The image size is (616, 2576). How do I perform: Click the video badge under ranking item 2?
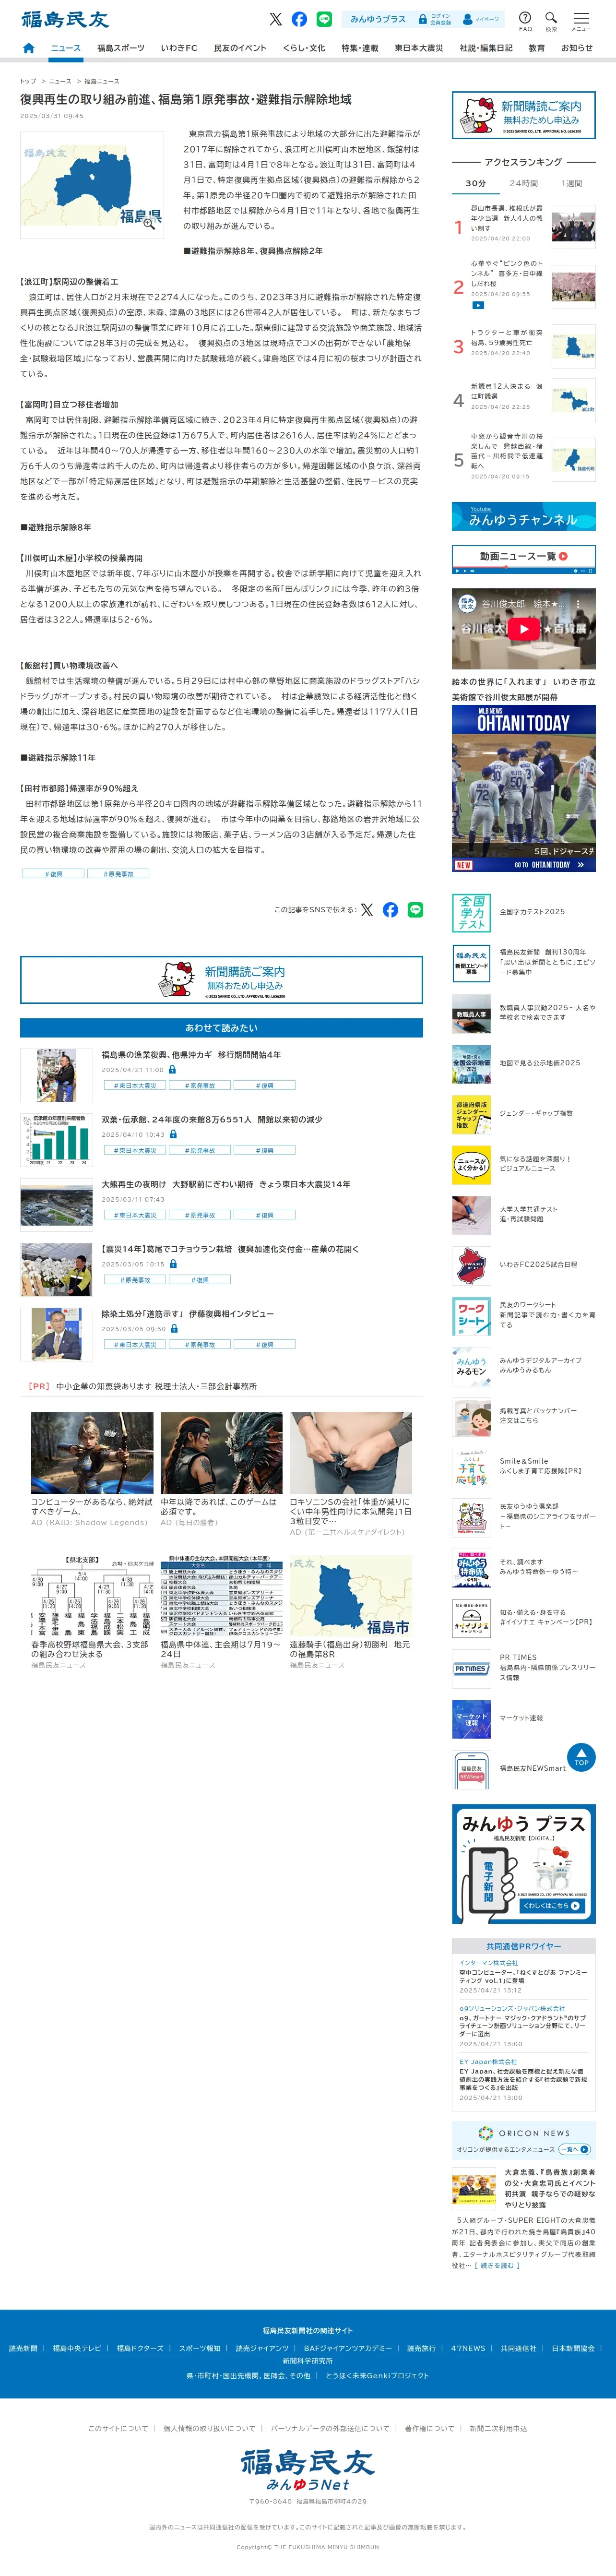pos(478,306)
